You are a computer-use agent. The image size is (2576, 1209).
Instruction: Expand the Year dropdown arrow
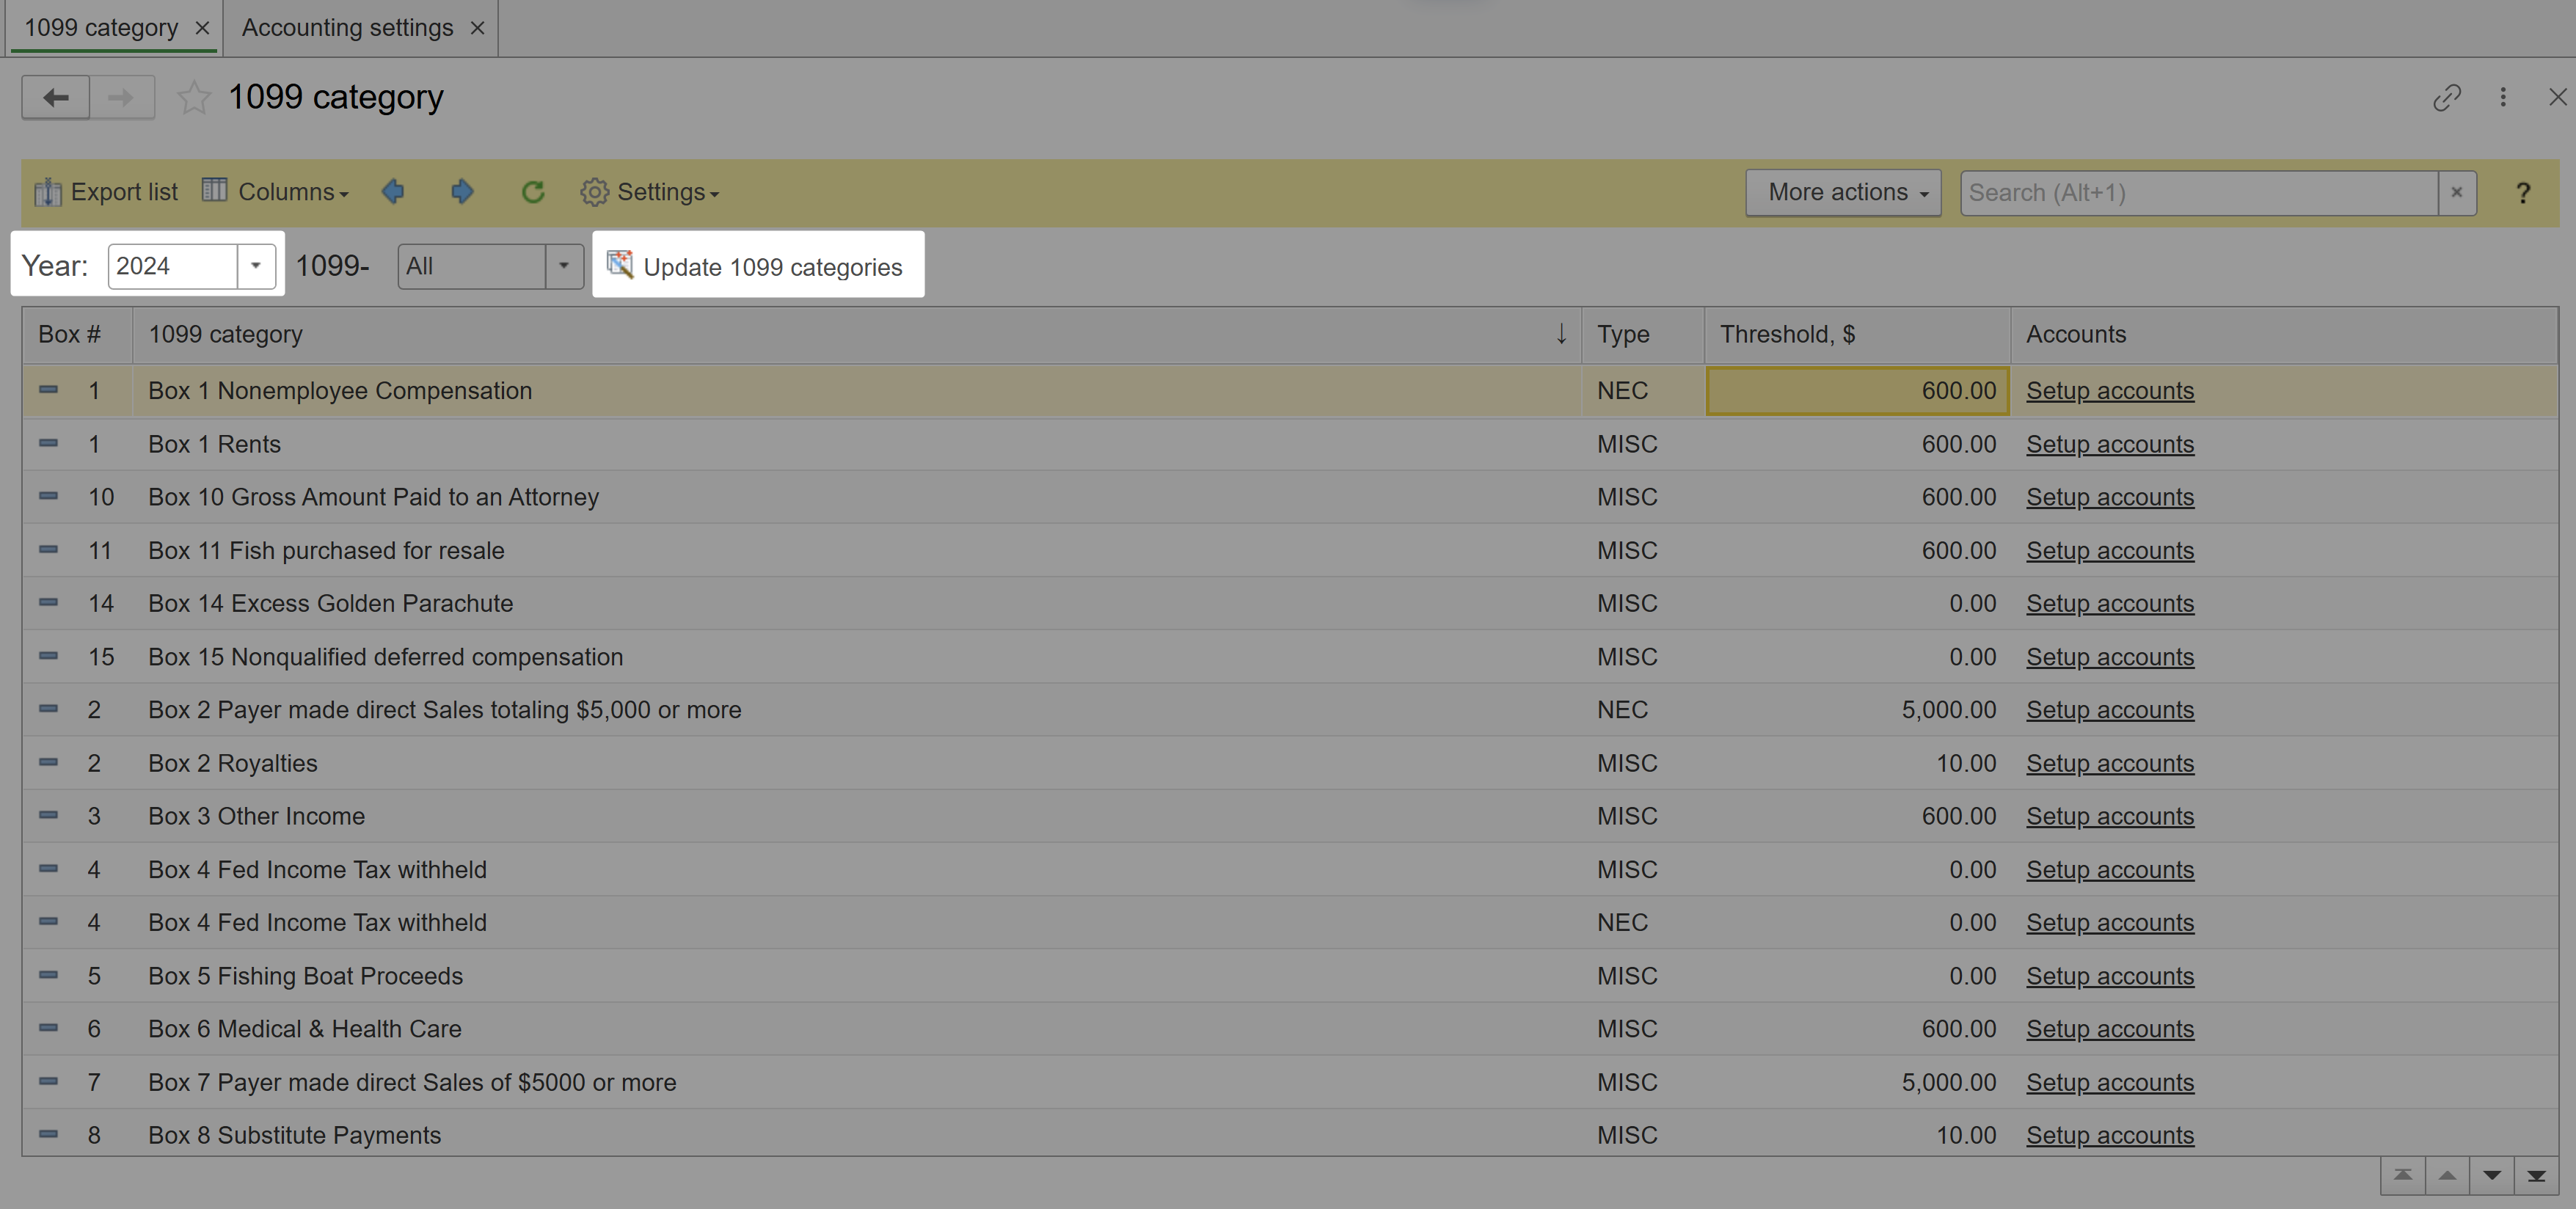click(x=256, y=266)
